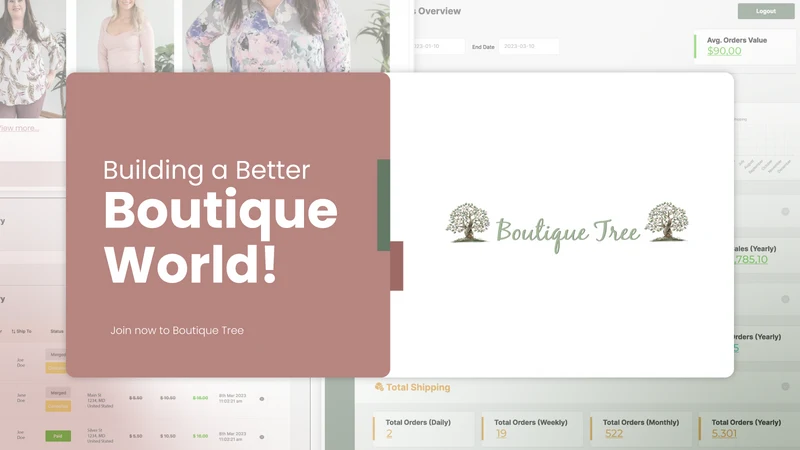Image resolution: width=800 pixels, height=450 pixels.
Task: Open the purple floral blouse product photo
Action: pyautogui.click(x=286, y=36)
